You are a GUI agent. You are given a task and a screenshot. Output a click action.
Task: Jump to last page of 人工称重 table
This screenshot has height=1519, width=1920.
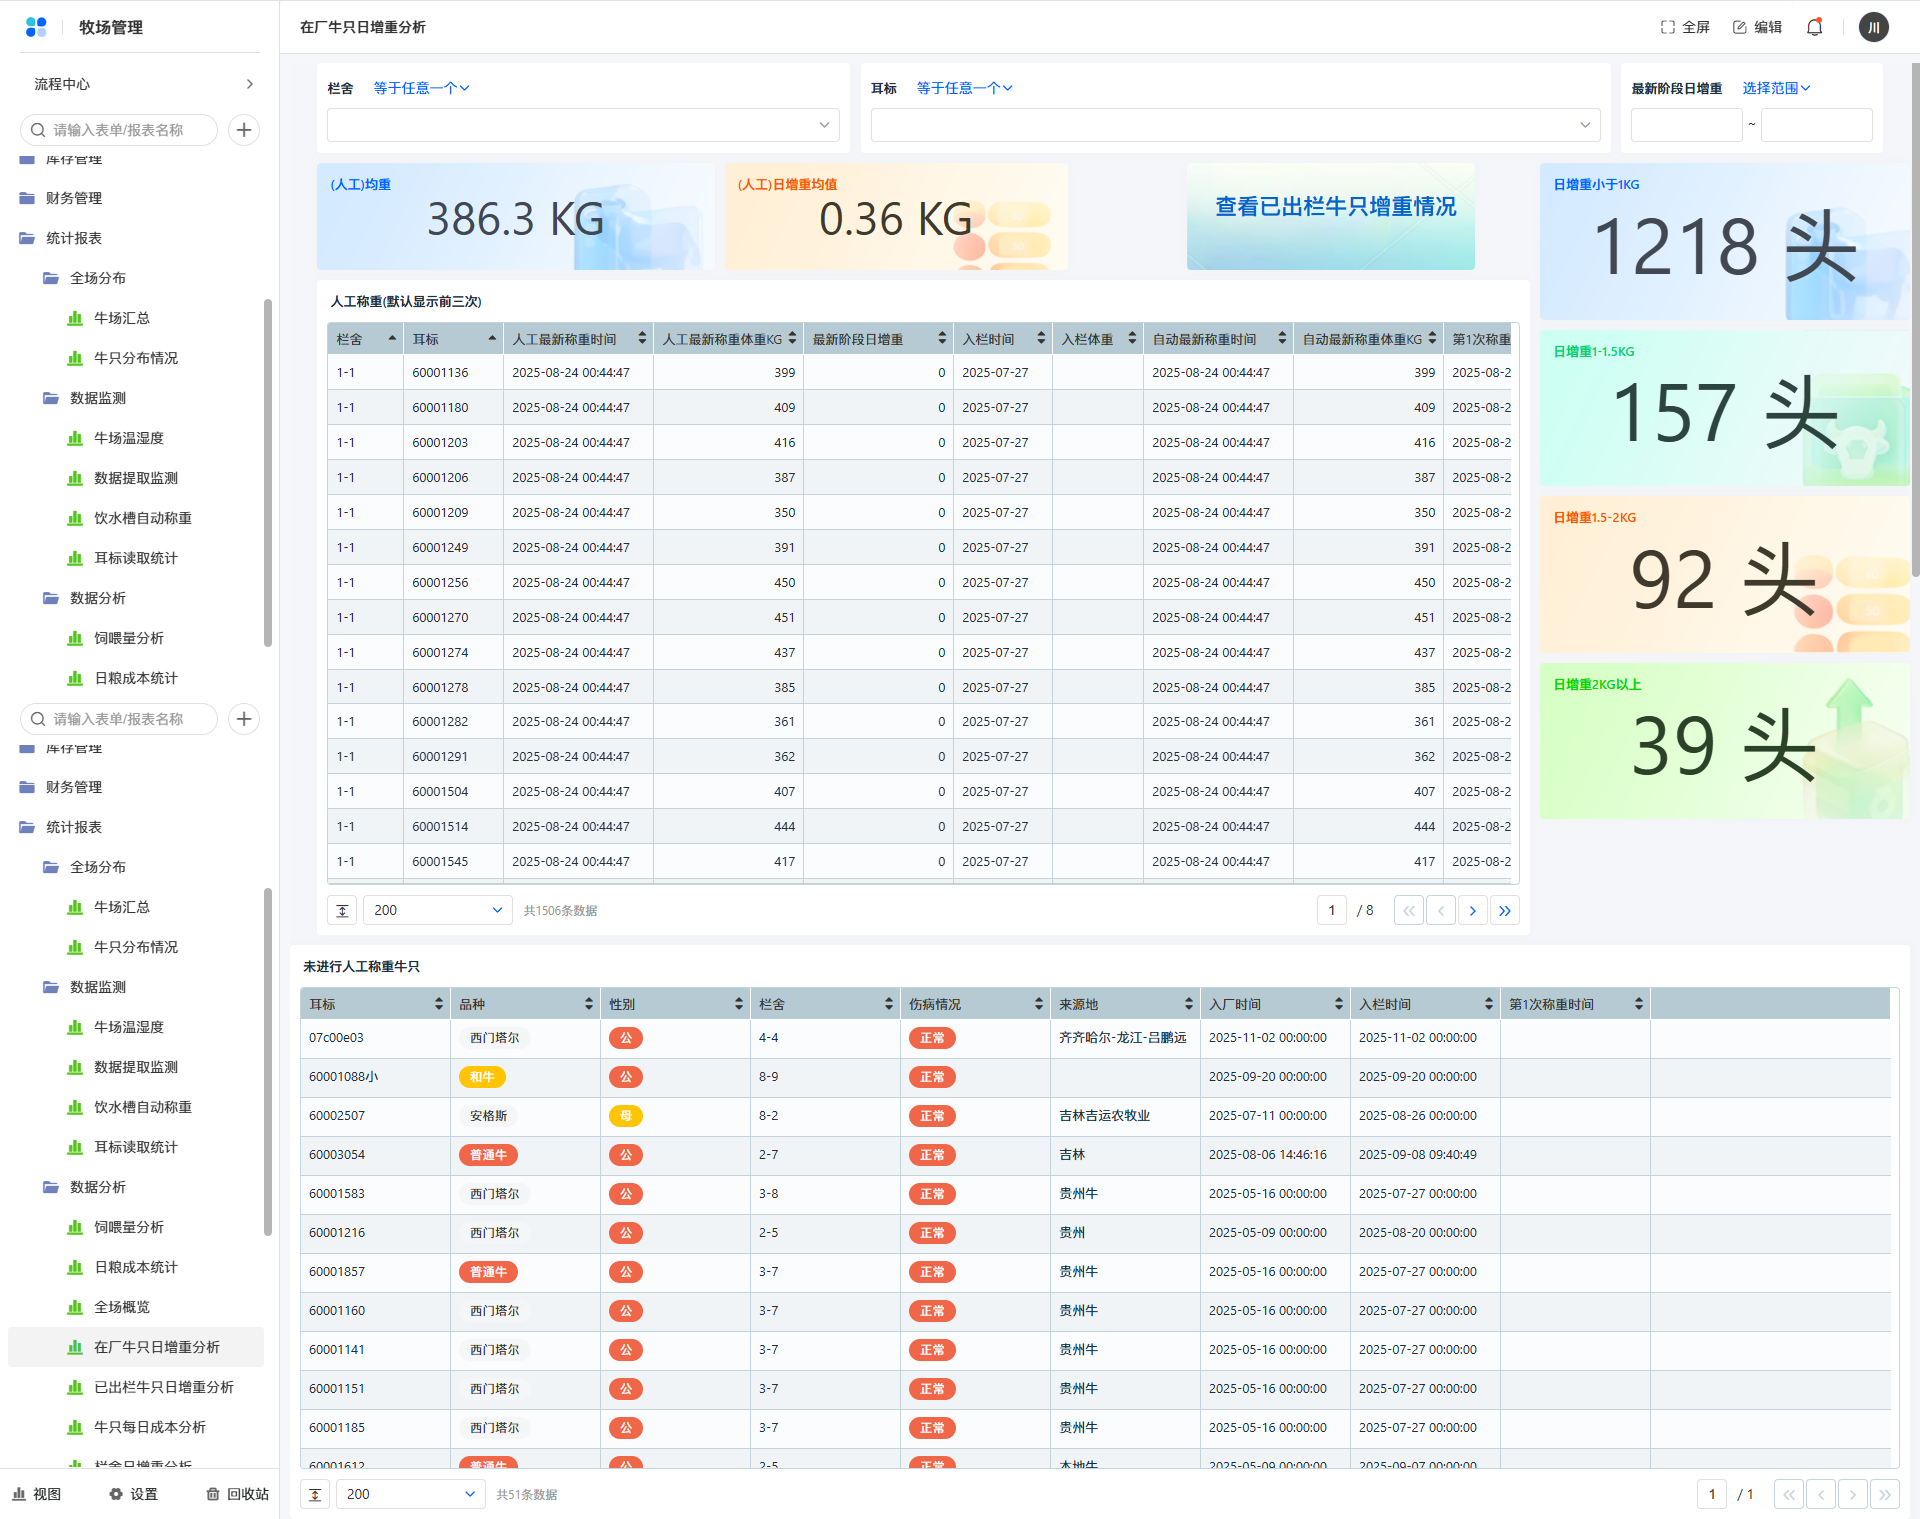click(x=1504, y=910)
